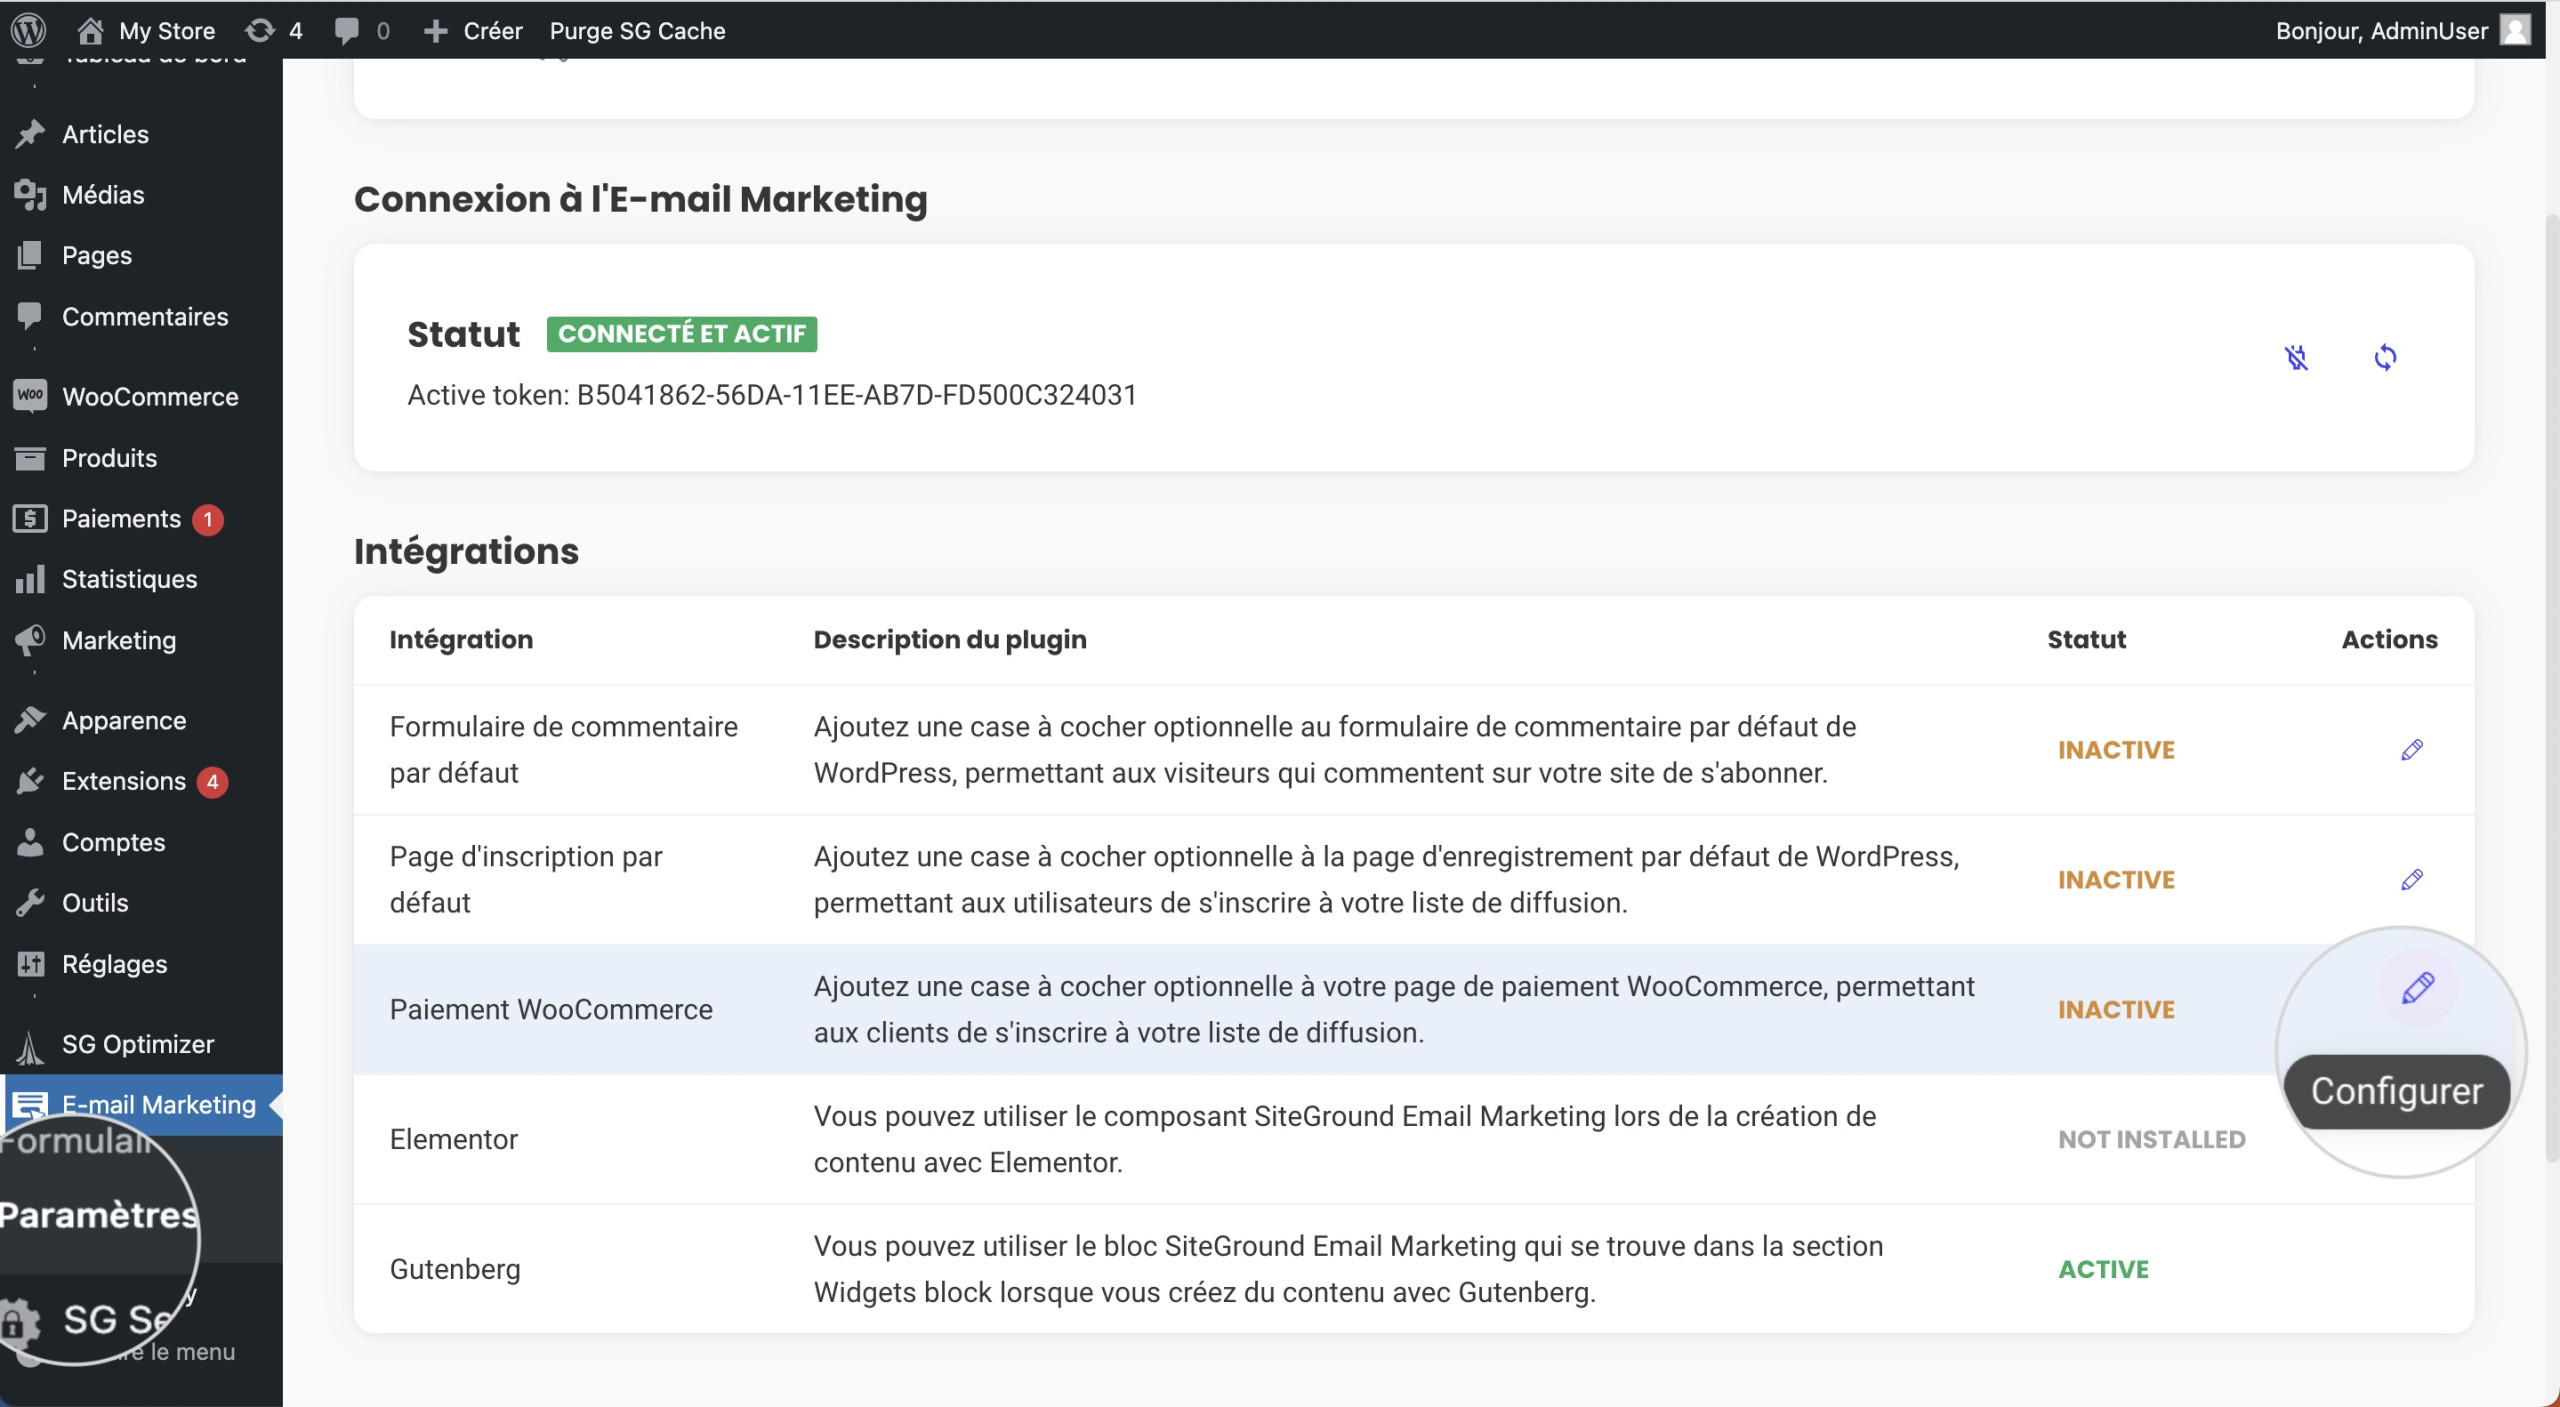Click the Active token value text
Image resolution: width=2560 pixels, height=1407 pixels.
856,395
